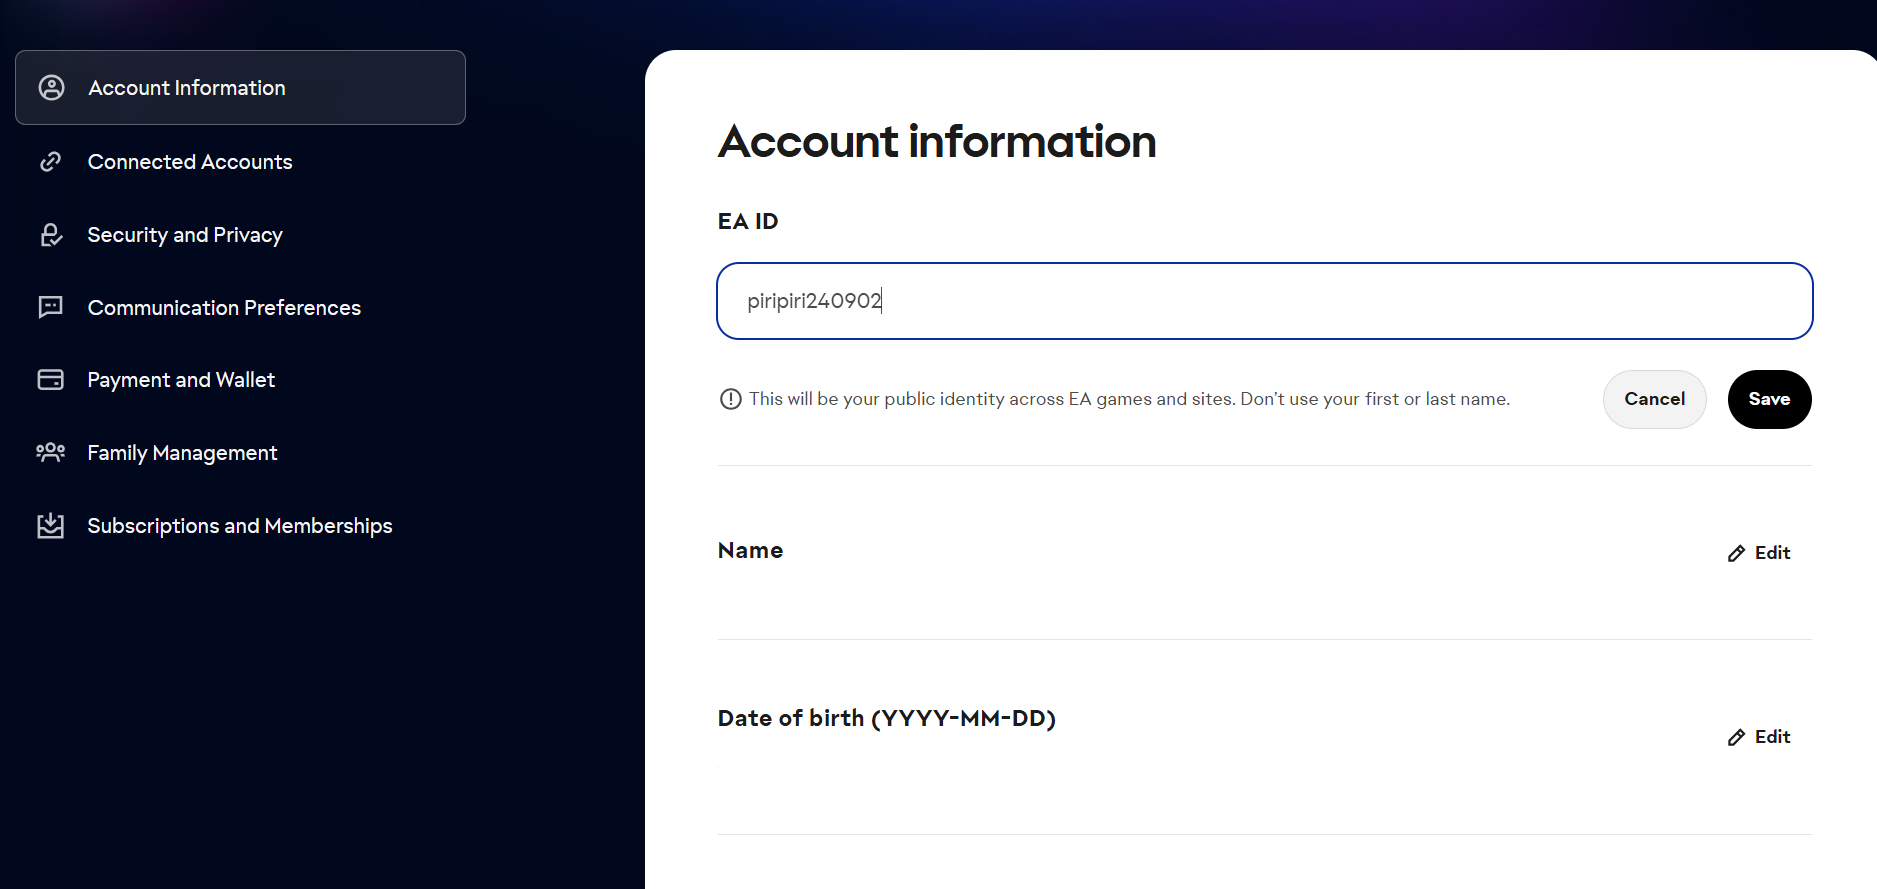Click the Security and Privacy lock icon

(51, 235)
